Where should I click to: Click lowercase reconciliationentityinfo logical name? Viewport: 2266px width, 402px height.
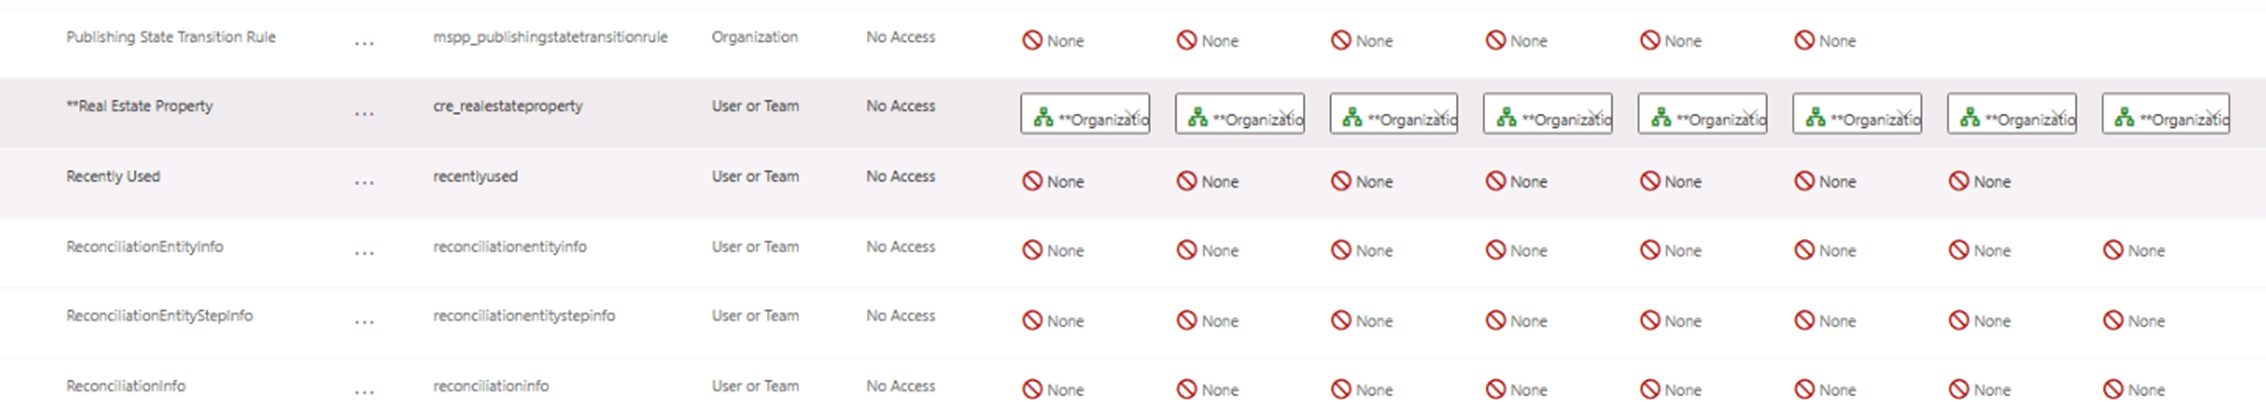(510, 246)
